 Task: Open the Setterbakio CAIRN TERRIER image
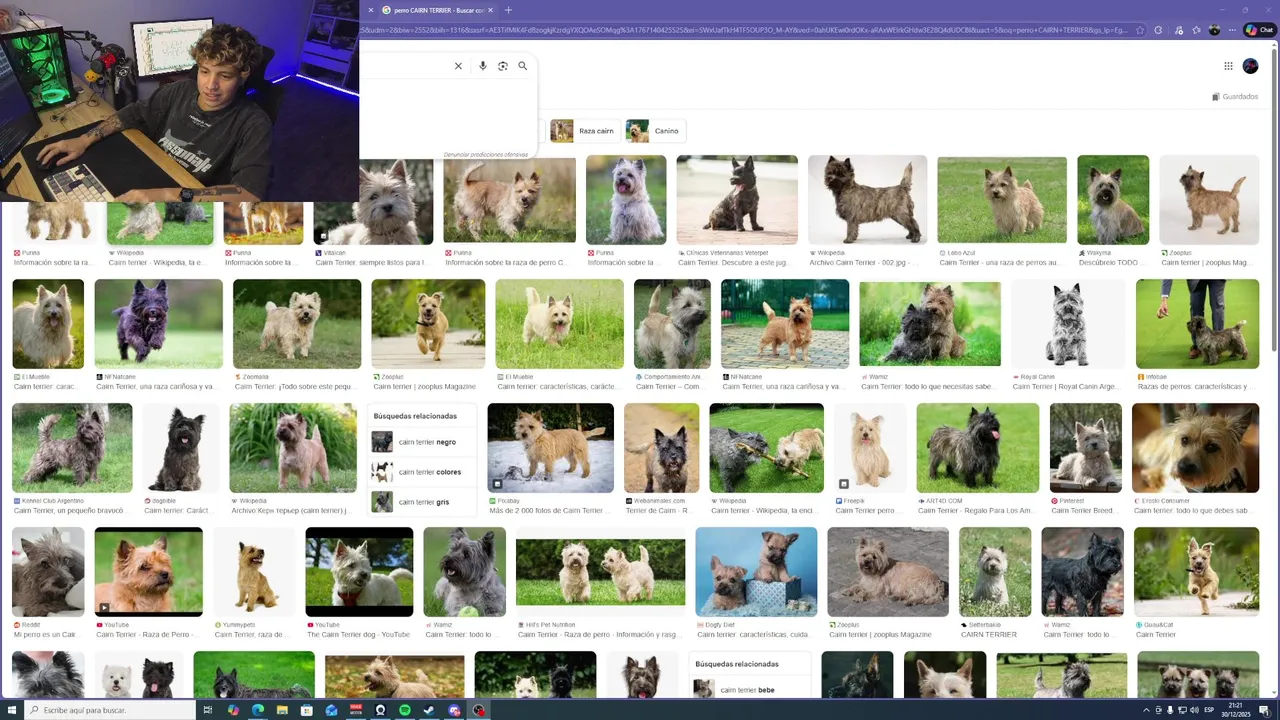(x=995, y=571)
